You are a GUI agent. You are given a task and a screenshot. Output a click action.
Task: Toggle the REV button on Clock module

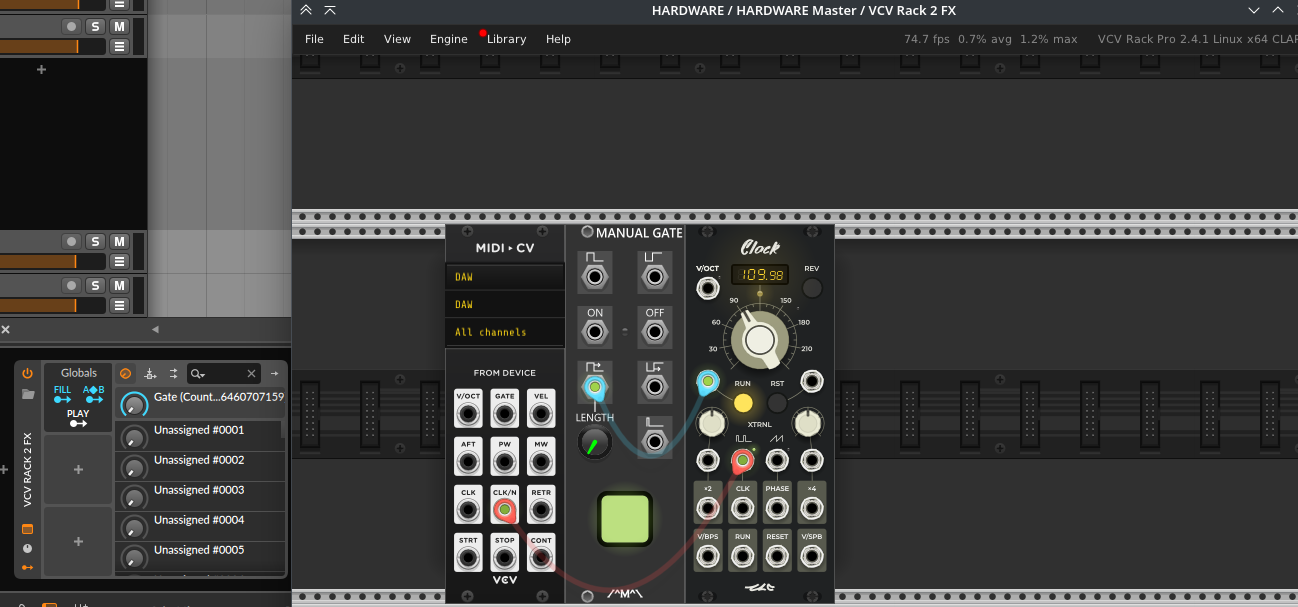tap(812, 288)
